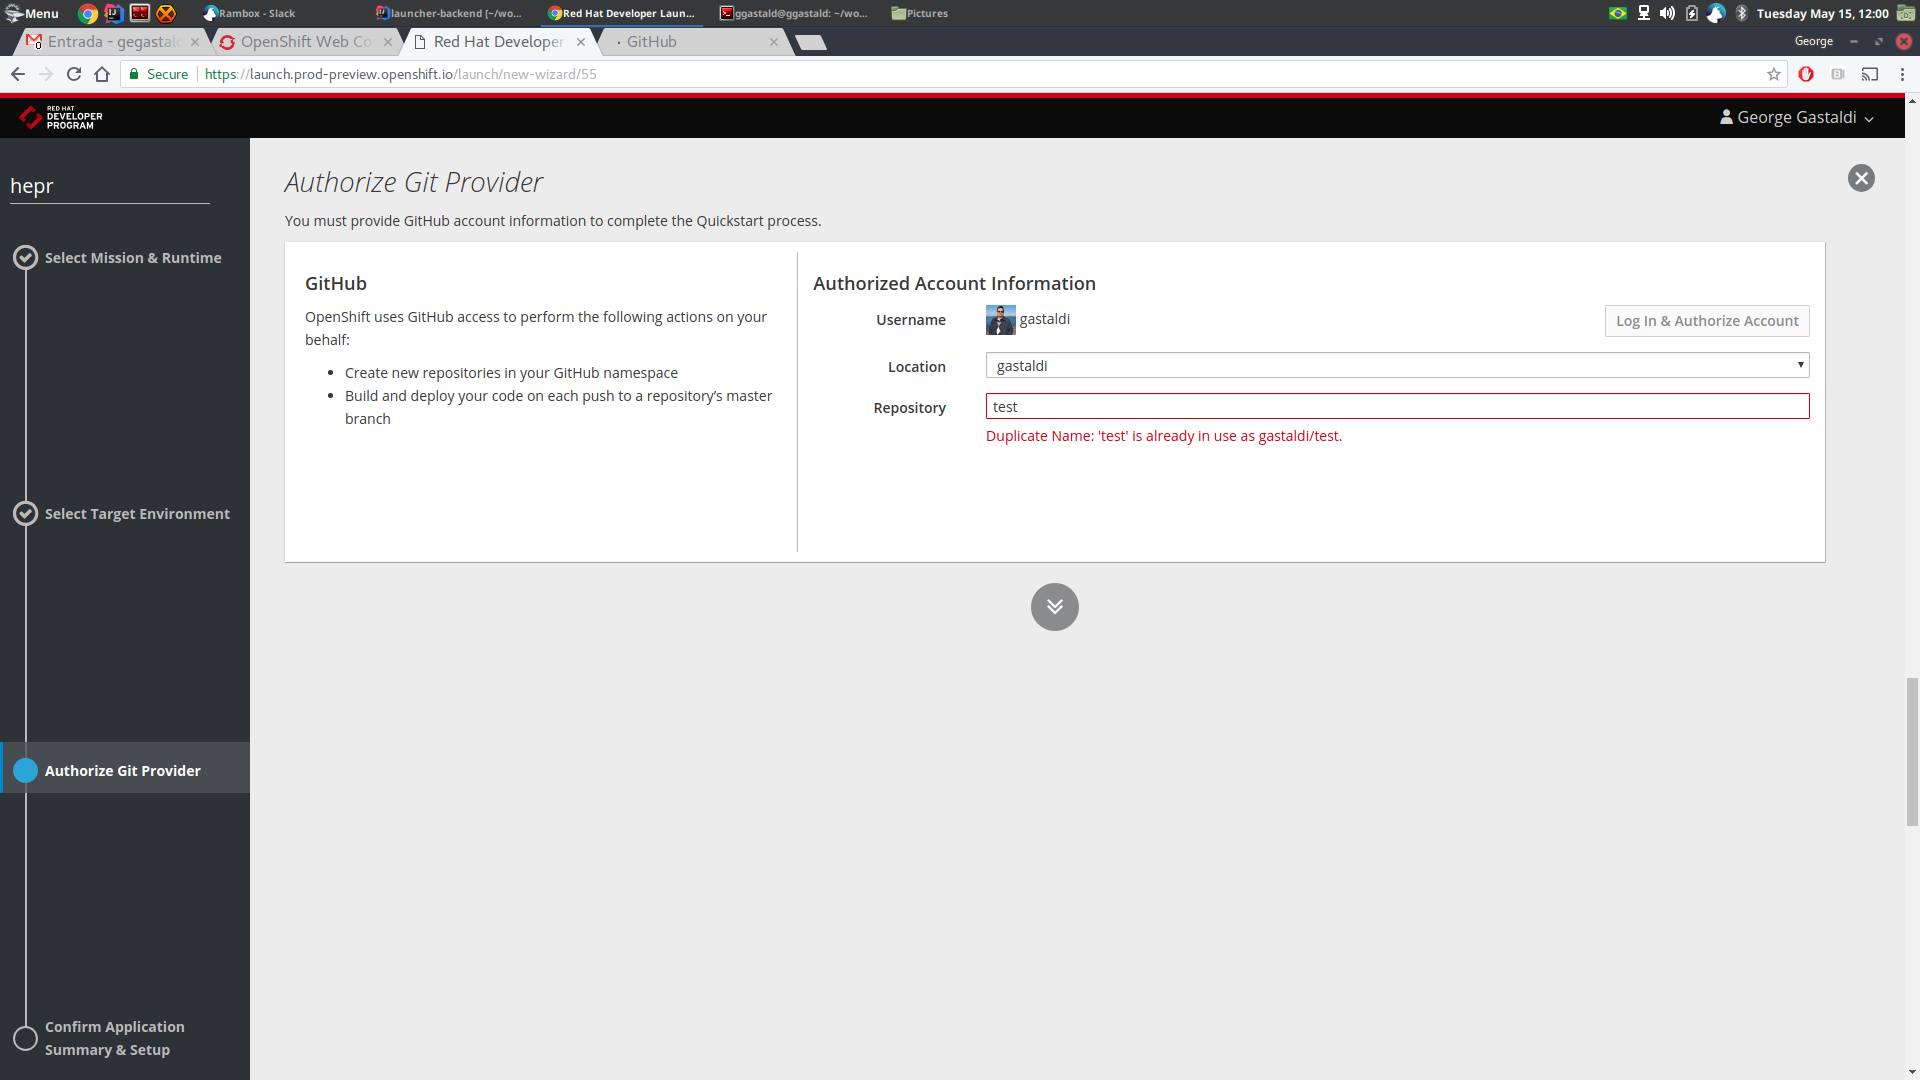1920x1080 pixels.
Task: Click the Brazilian flag keyboard layout indicator
Action: tap(1619, 13)
